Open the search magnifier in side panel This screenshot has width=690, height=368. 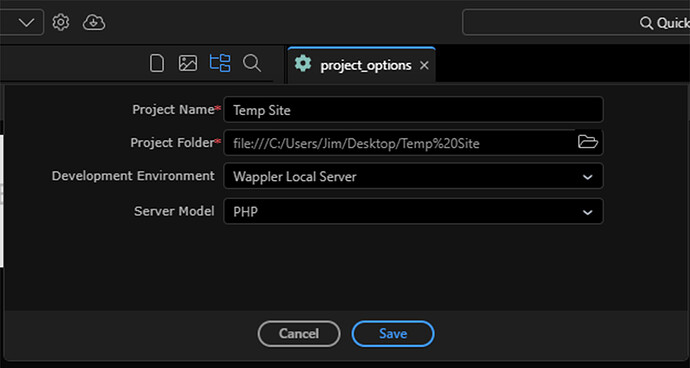[x=252, y=63]
